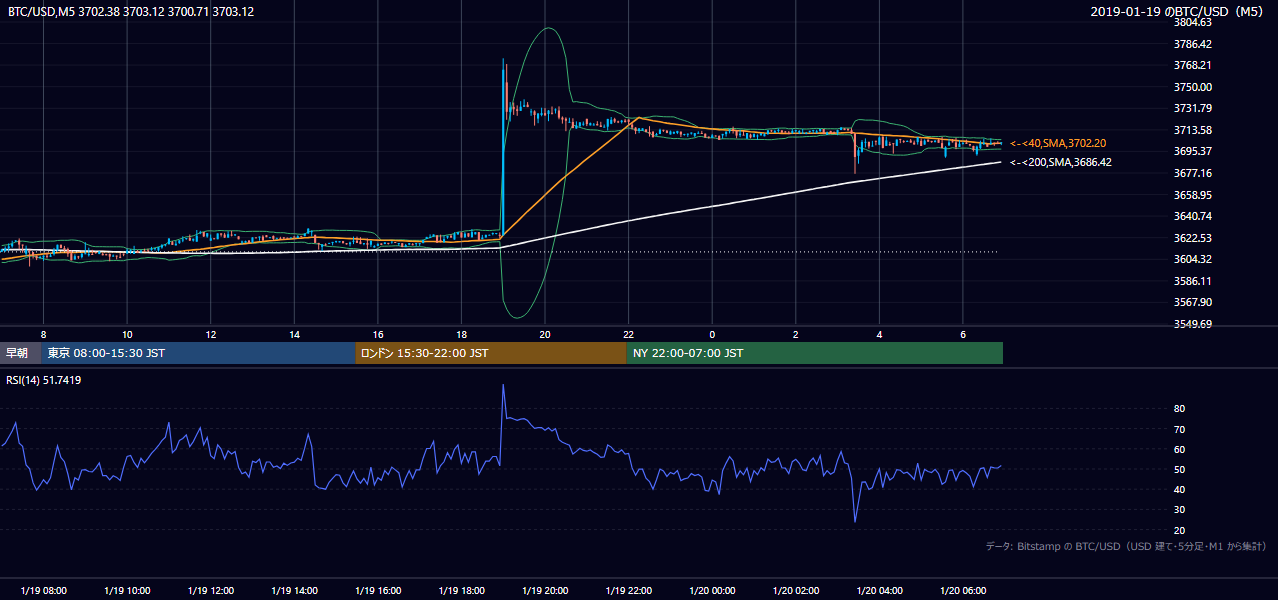Screen dimensions: 1278x600
Task: Click the 1/20 06:00 time label
Action: click(x=962, y=590)
